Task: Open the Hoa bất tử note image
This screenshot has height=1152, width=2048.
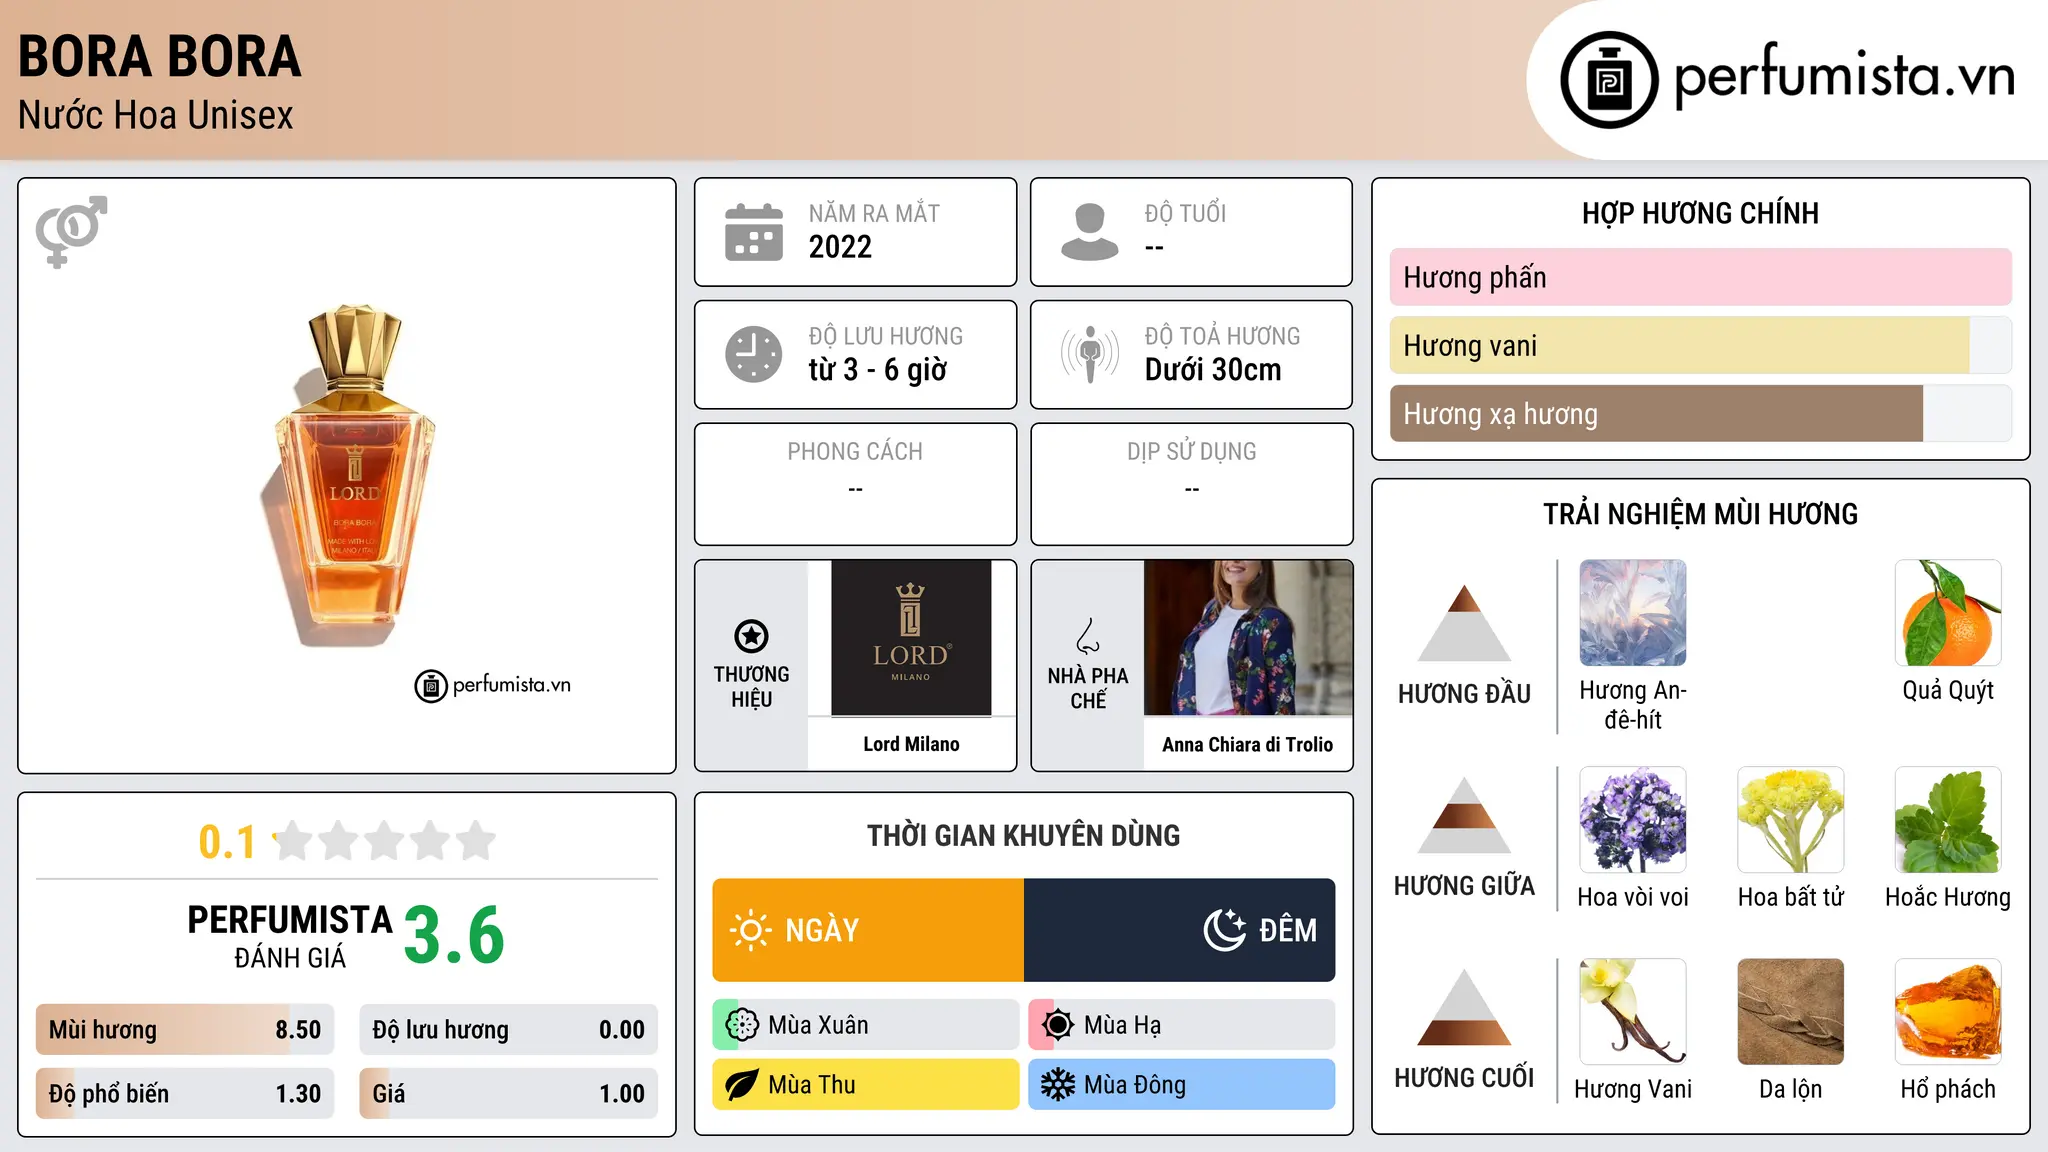Action: [x=1791, y=820]
